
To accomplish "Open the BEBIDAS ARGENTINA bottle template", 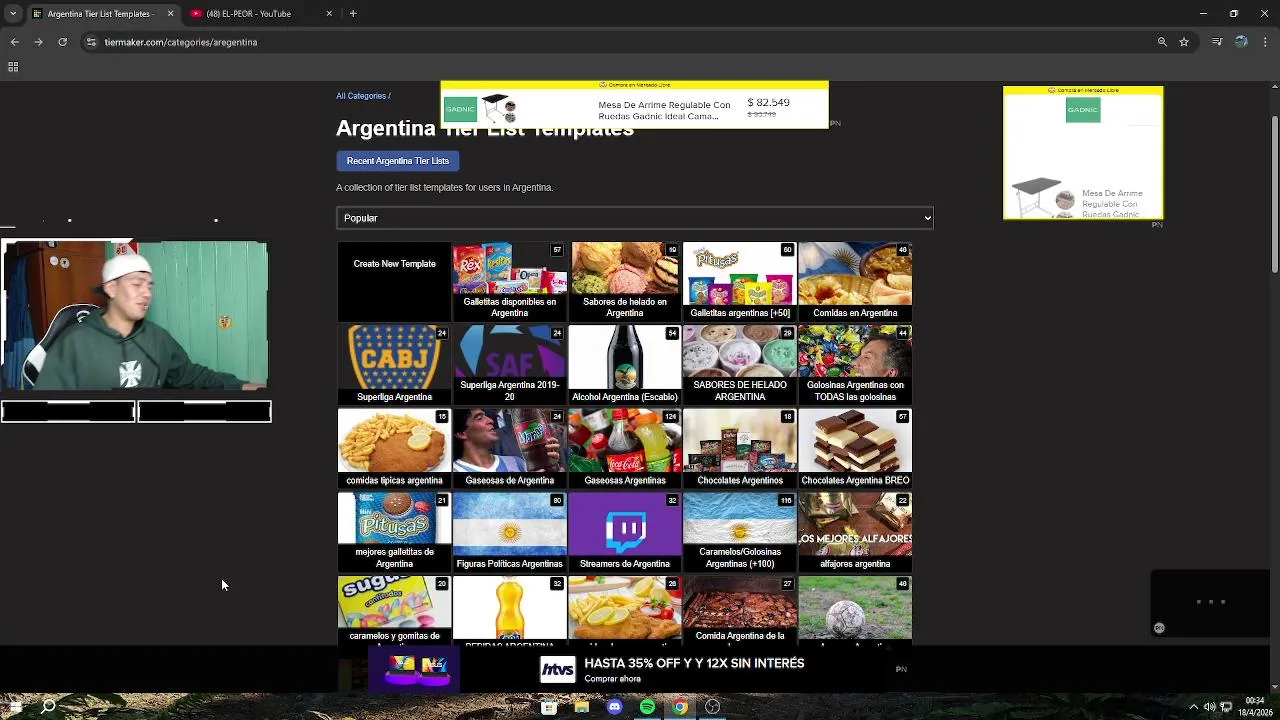I will pos(509,610).
